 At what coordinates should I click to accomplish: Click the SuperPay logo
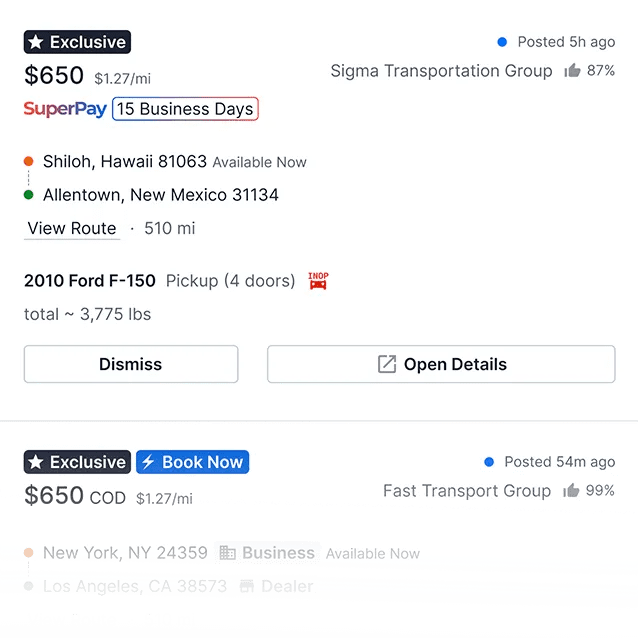click(65, 109)
